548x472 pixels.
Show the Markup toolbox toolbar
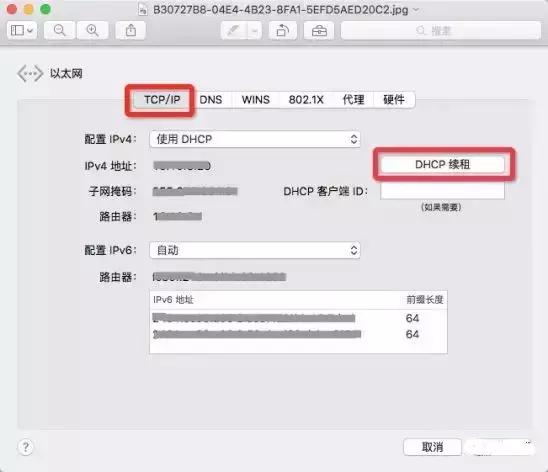tap(319, 31)
